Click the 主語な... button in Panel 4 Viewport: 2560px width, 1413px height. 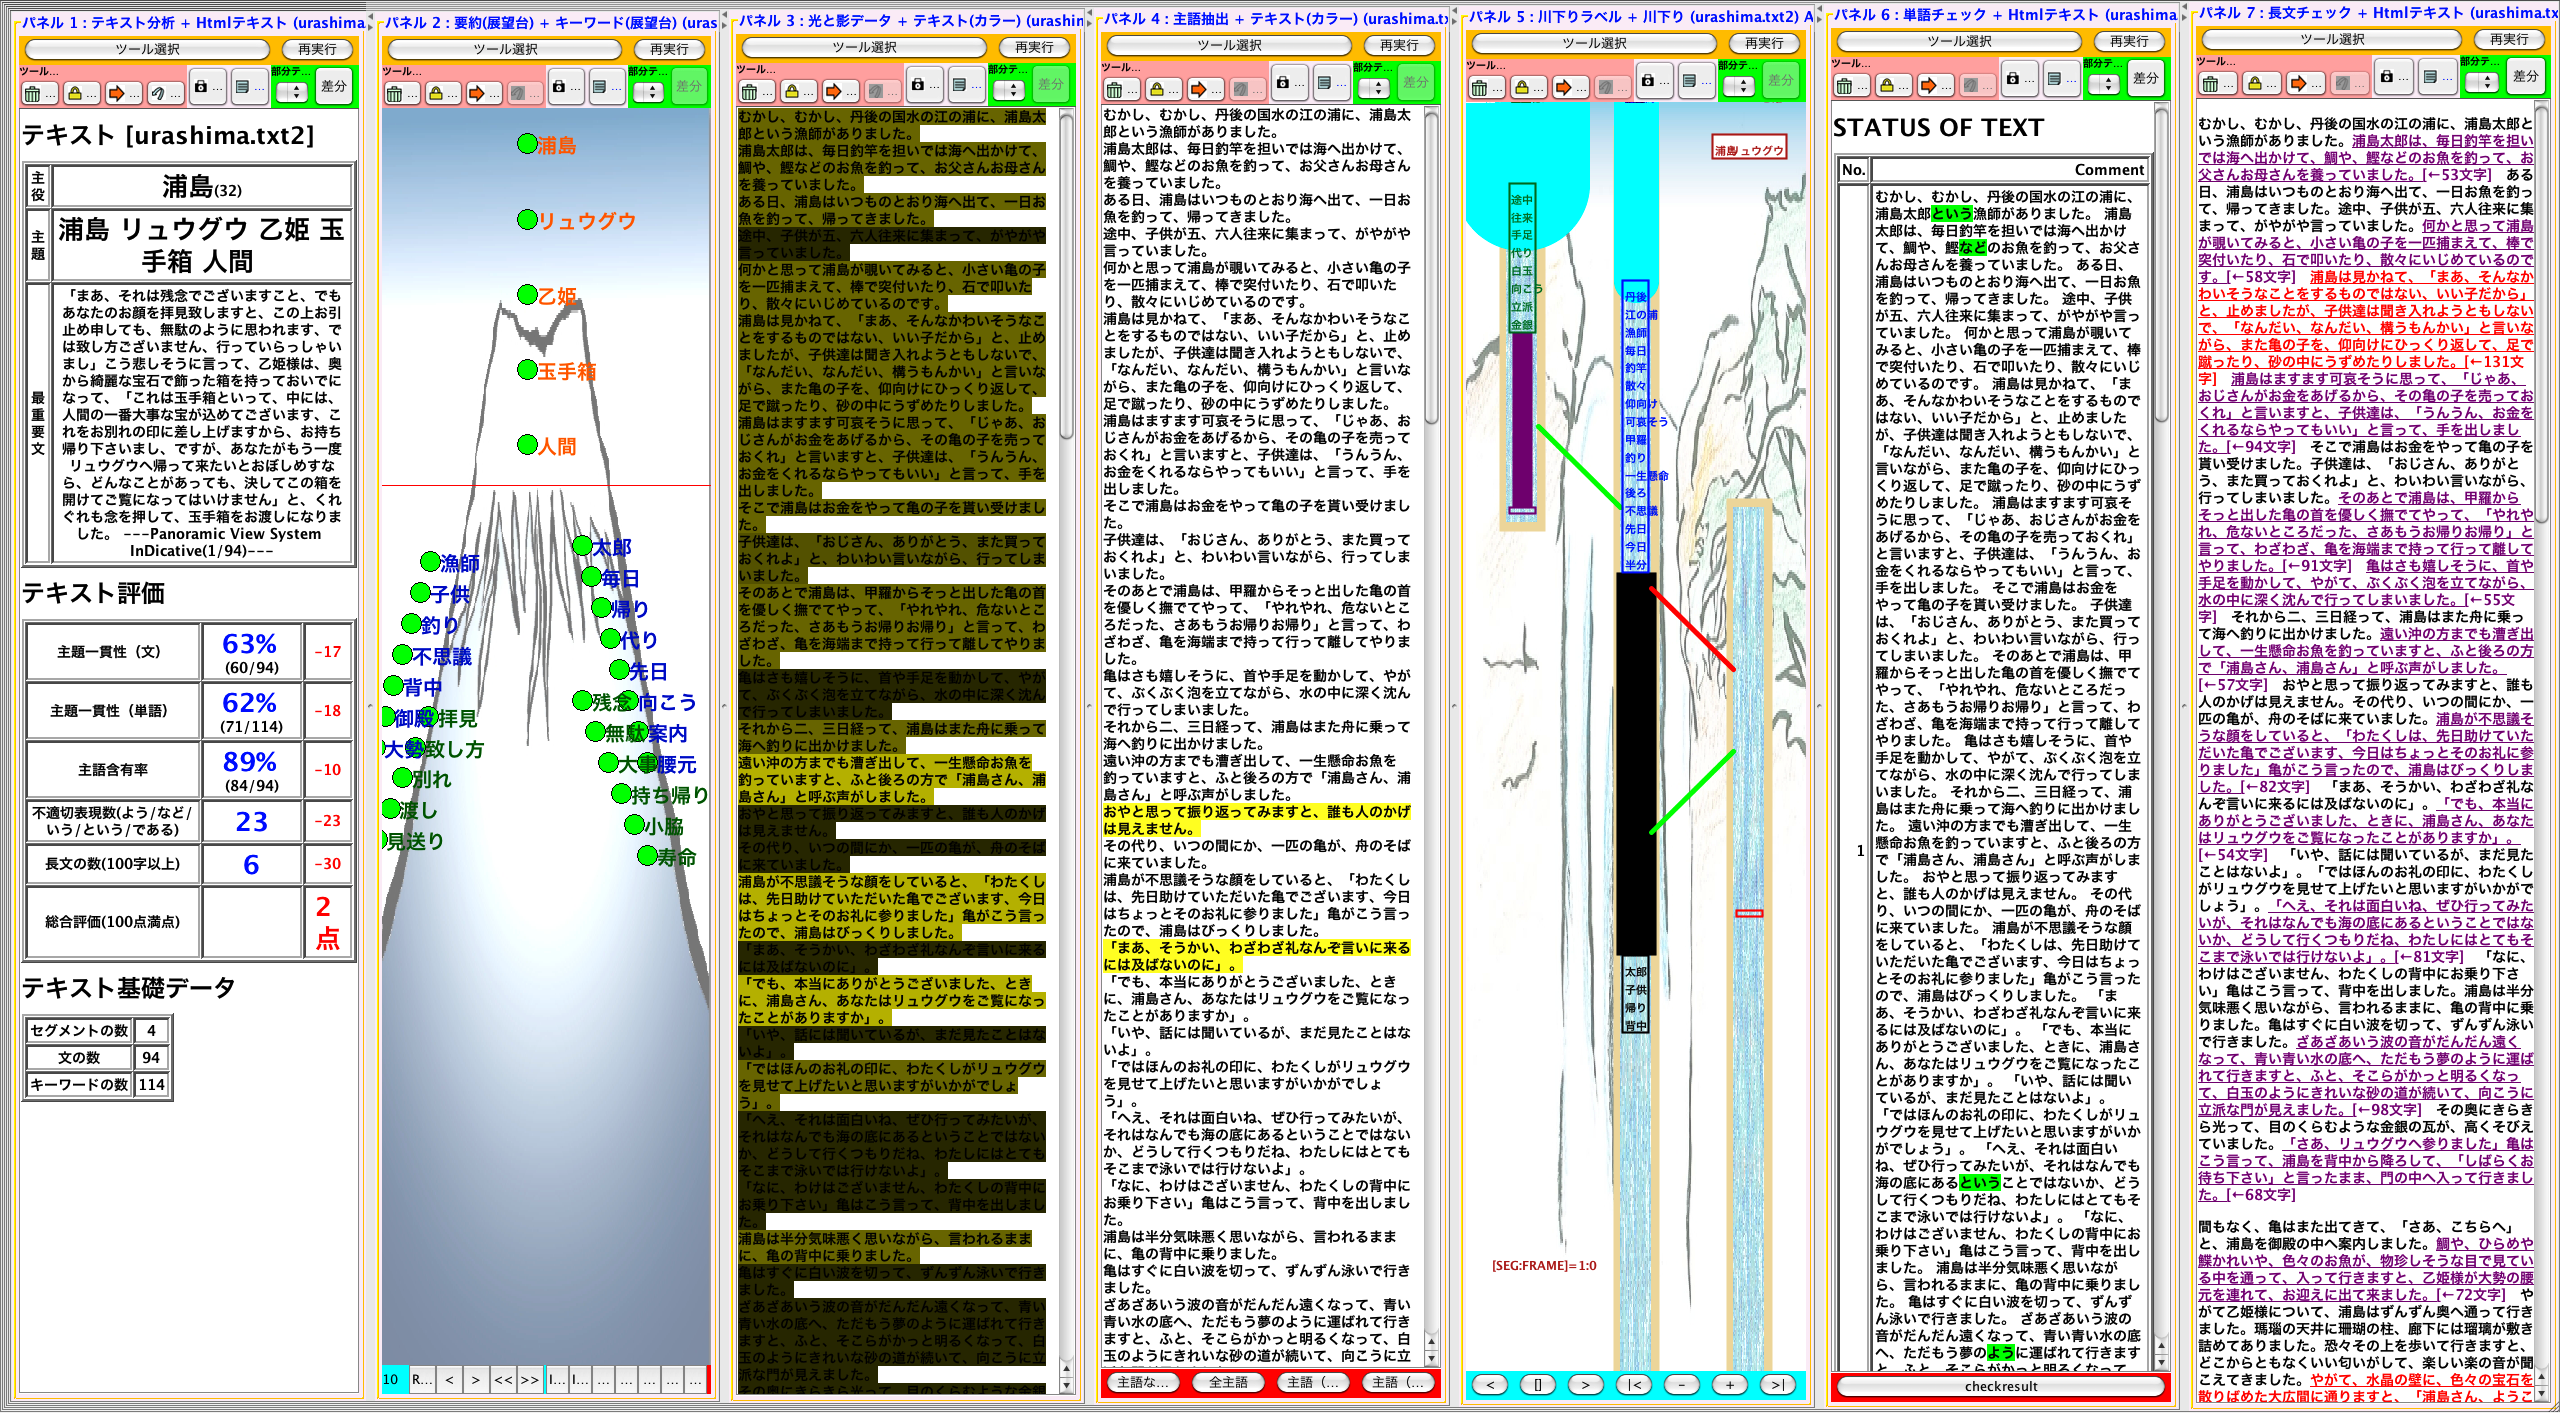[x=1143, y=1382]
